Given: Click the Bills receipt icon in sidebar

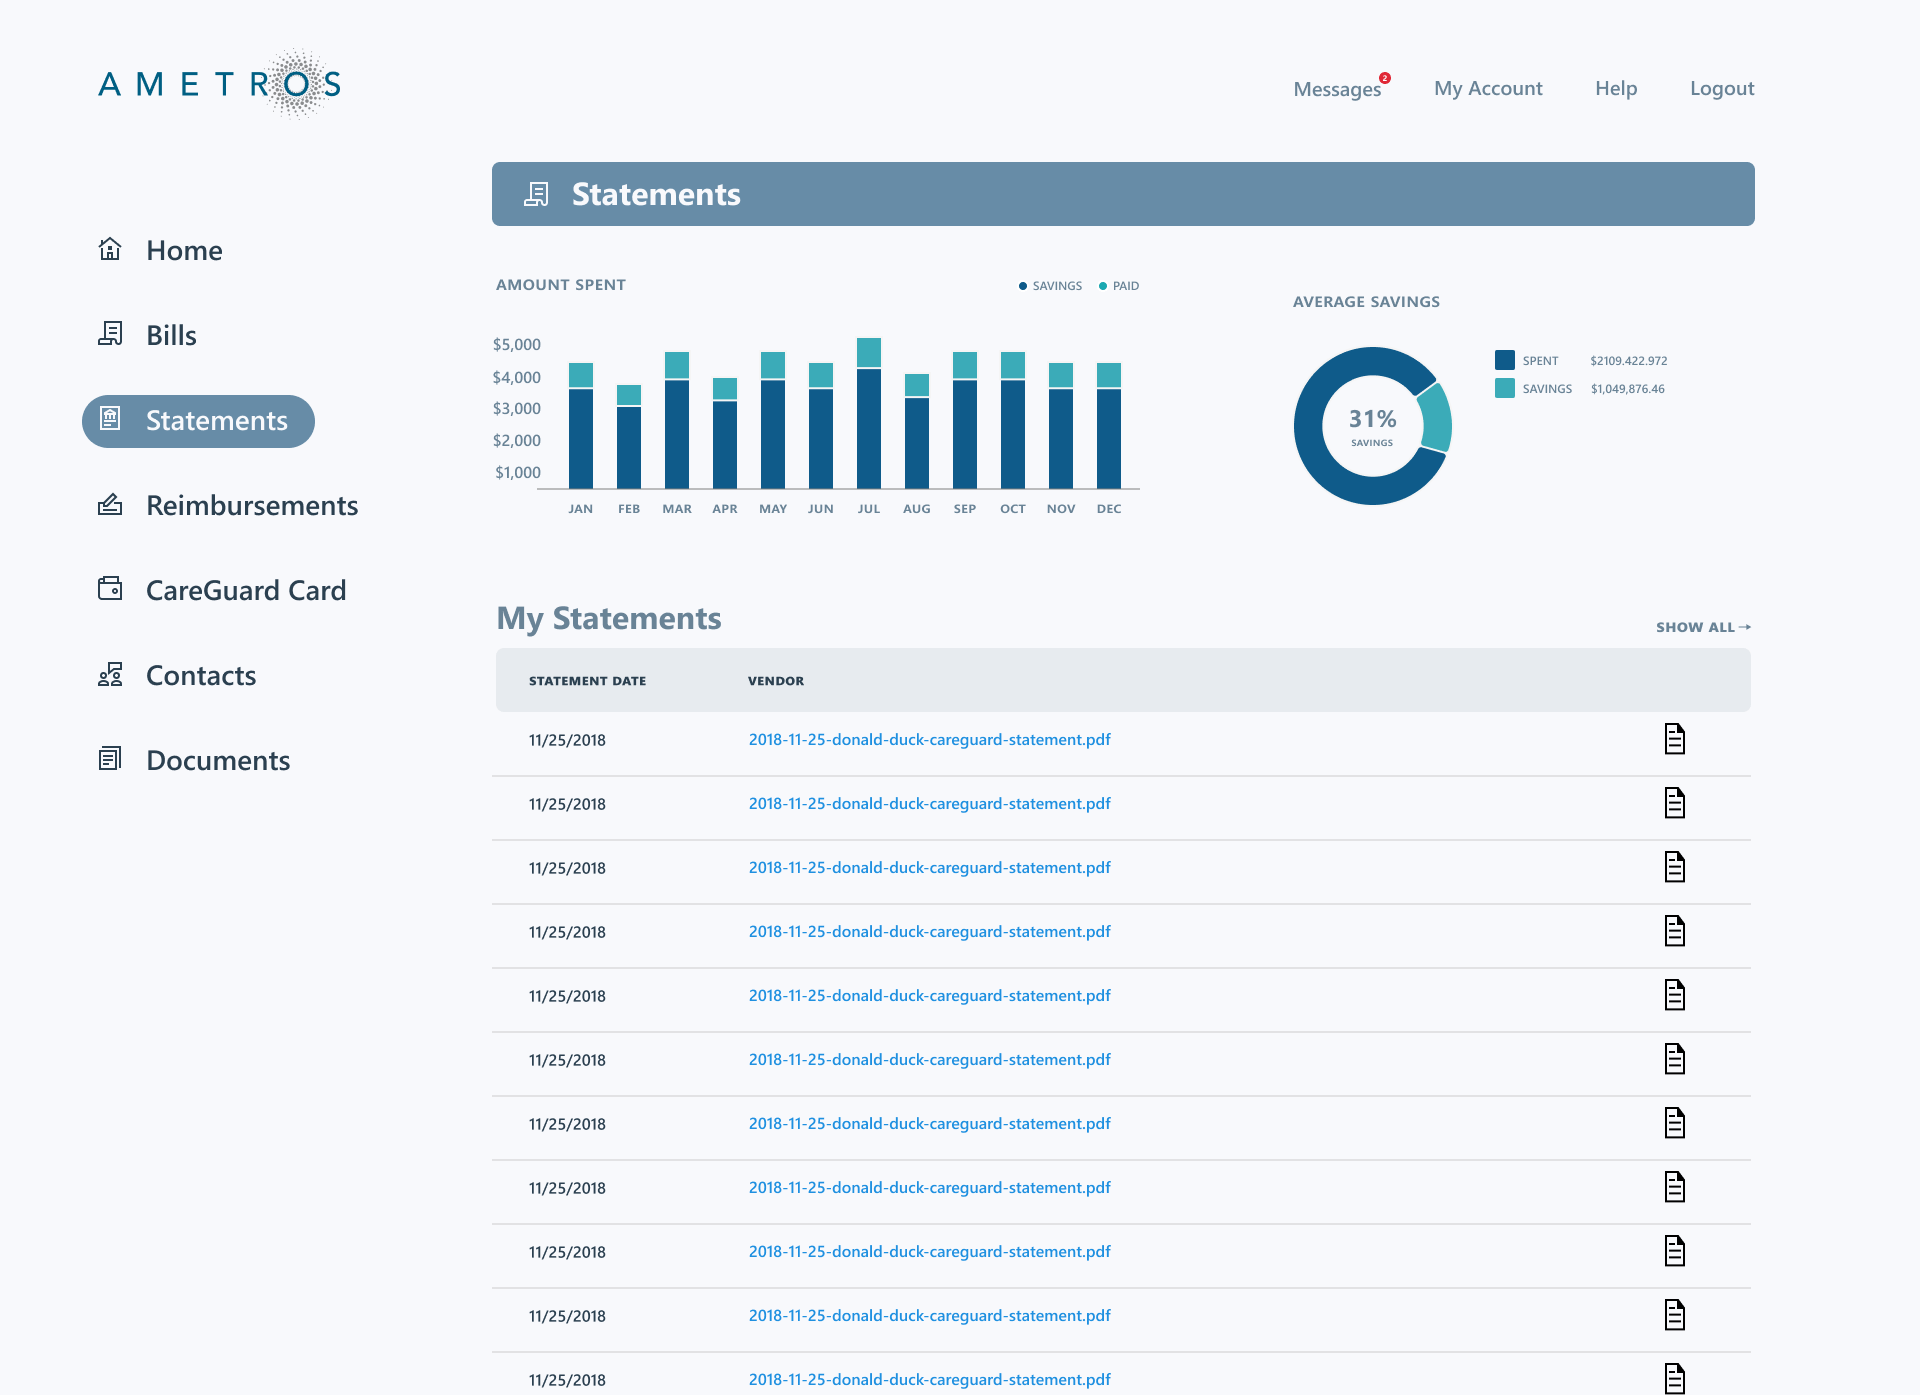Looking at the screenshot, I should [110, 334].
